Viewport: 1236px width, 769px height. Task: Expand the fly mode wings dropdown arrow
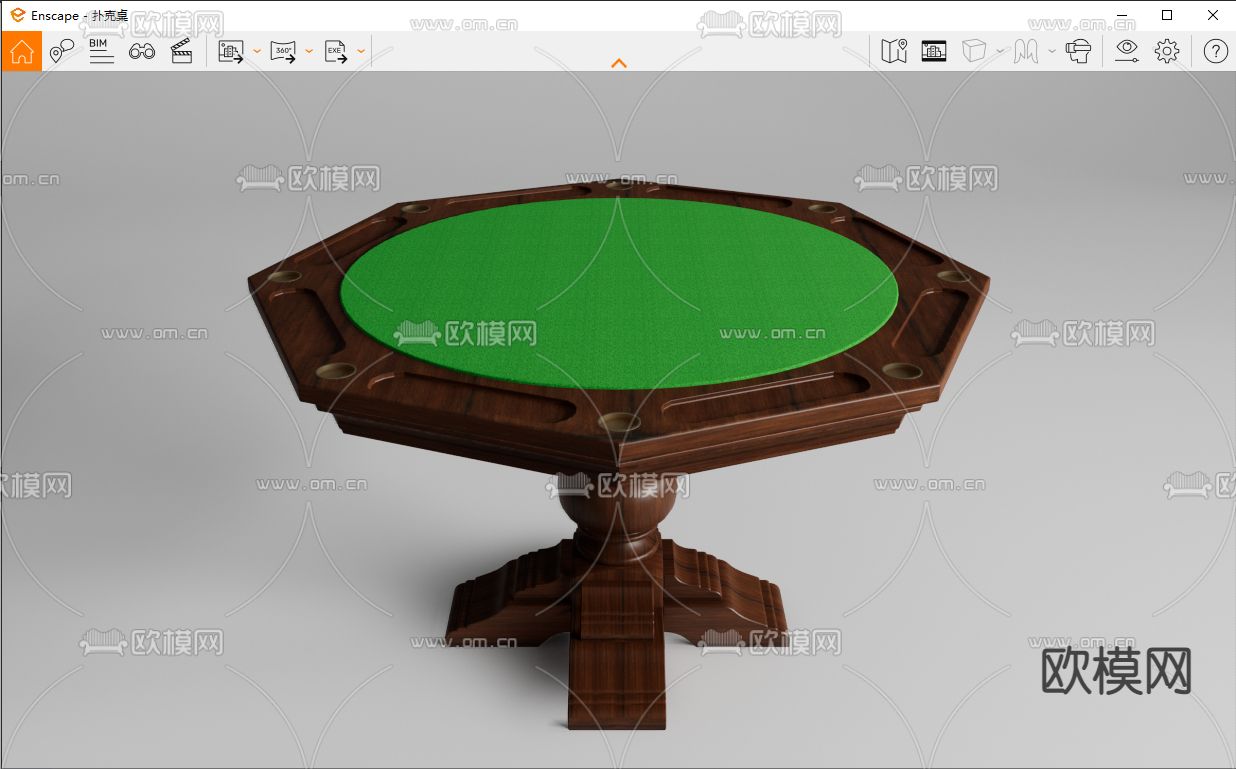1051,51
